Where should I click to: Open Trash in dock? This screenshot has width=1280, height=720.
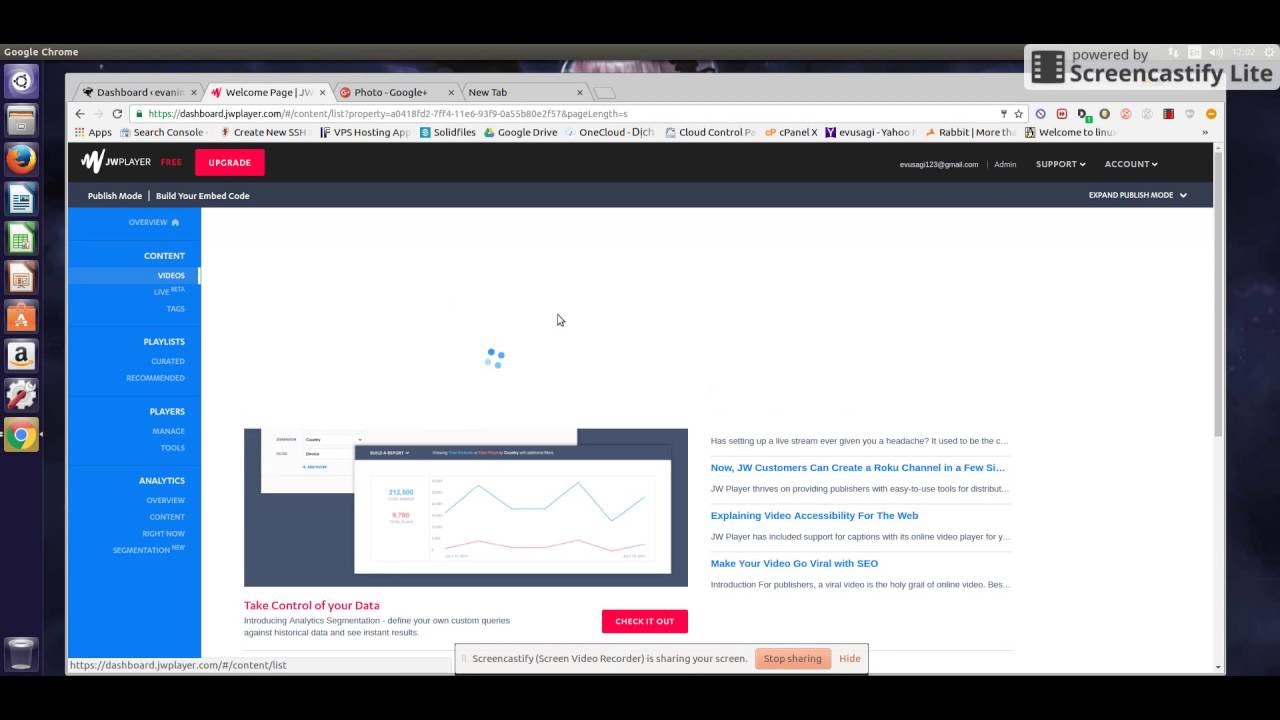(x=21, y=654)
